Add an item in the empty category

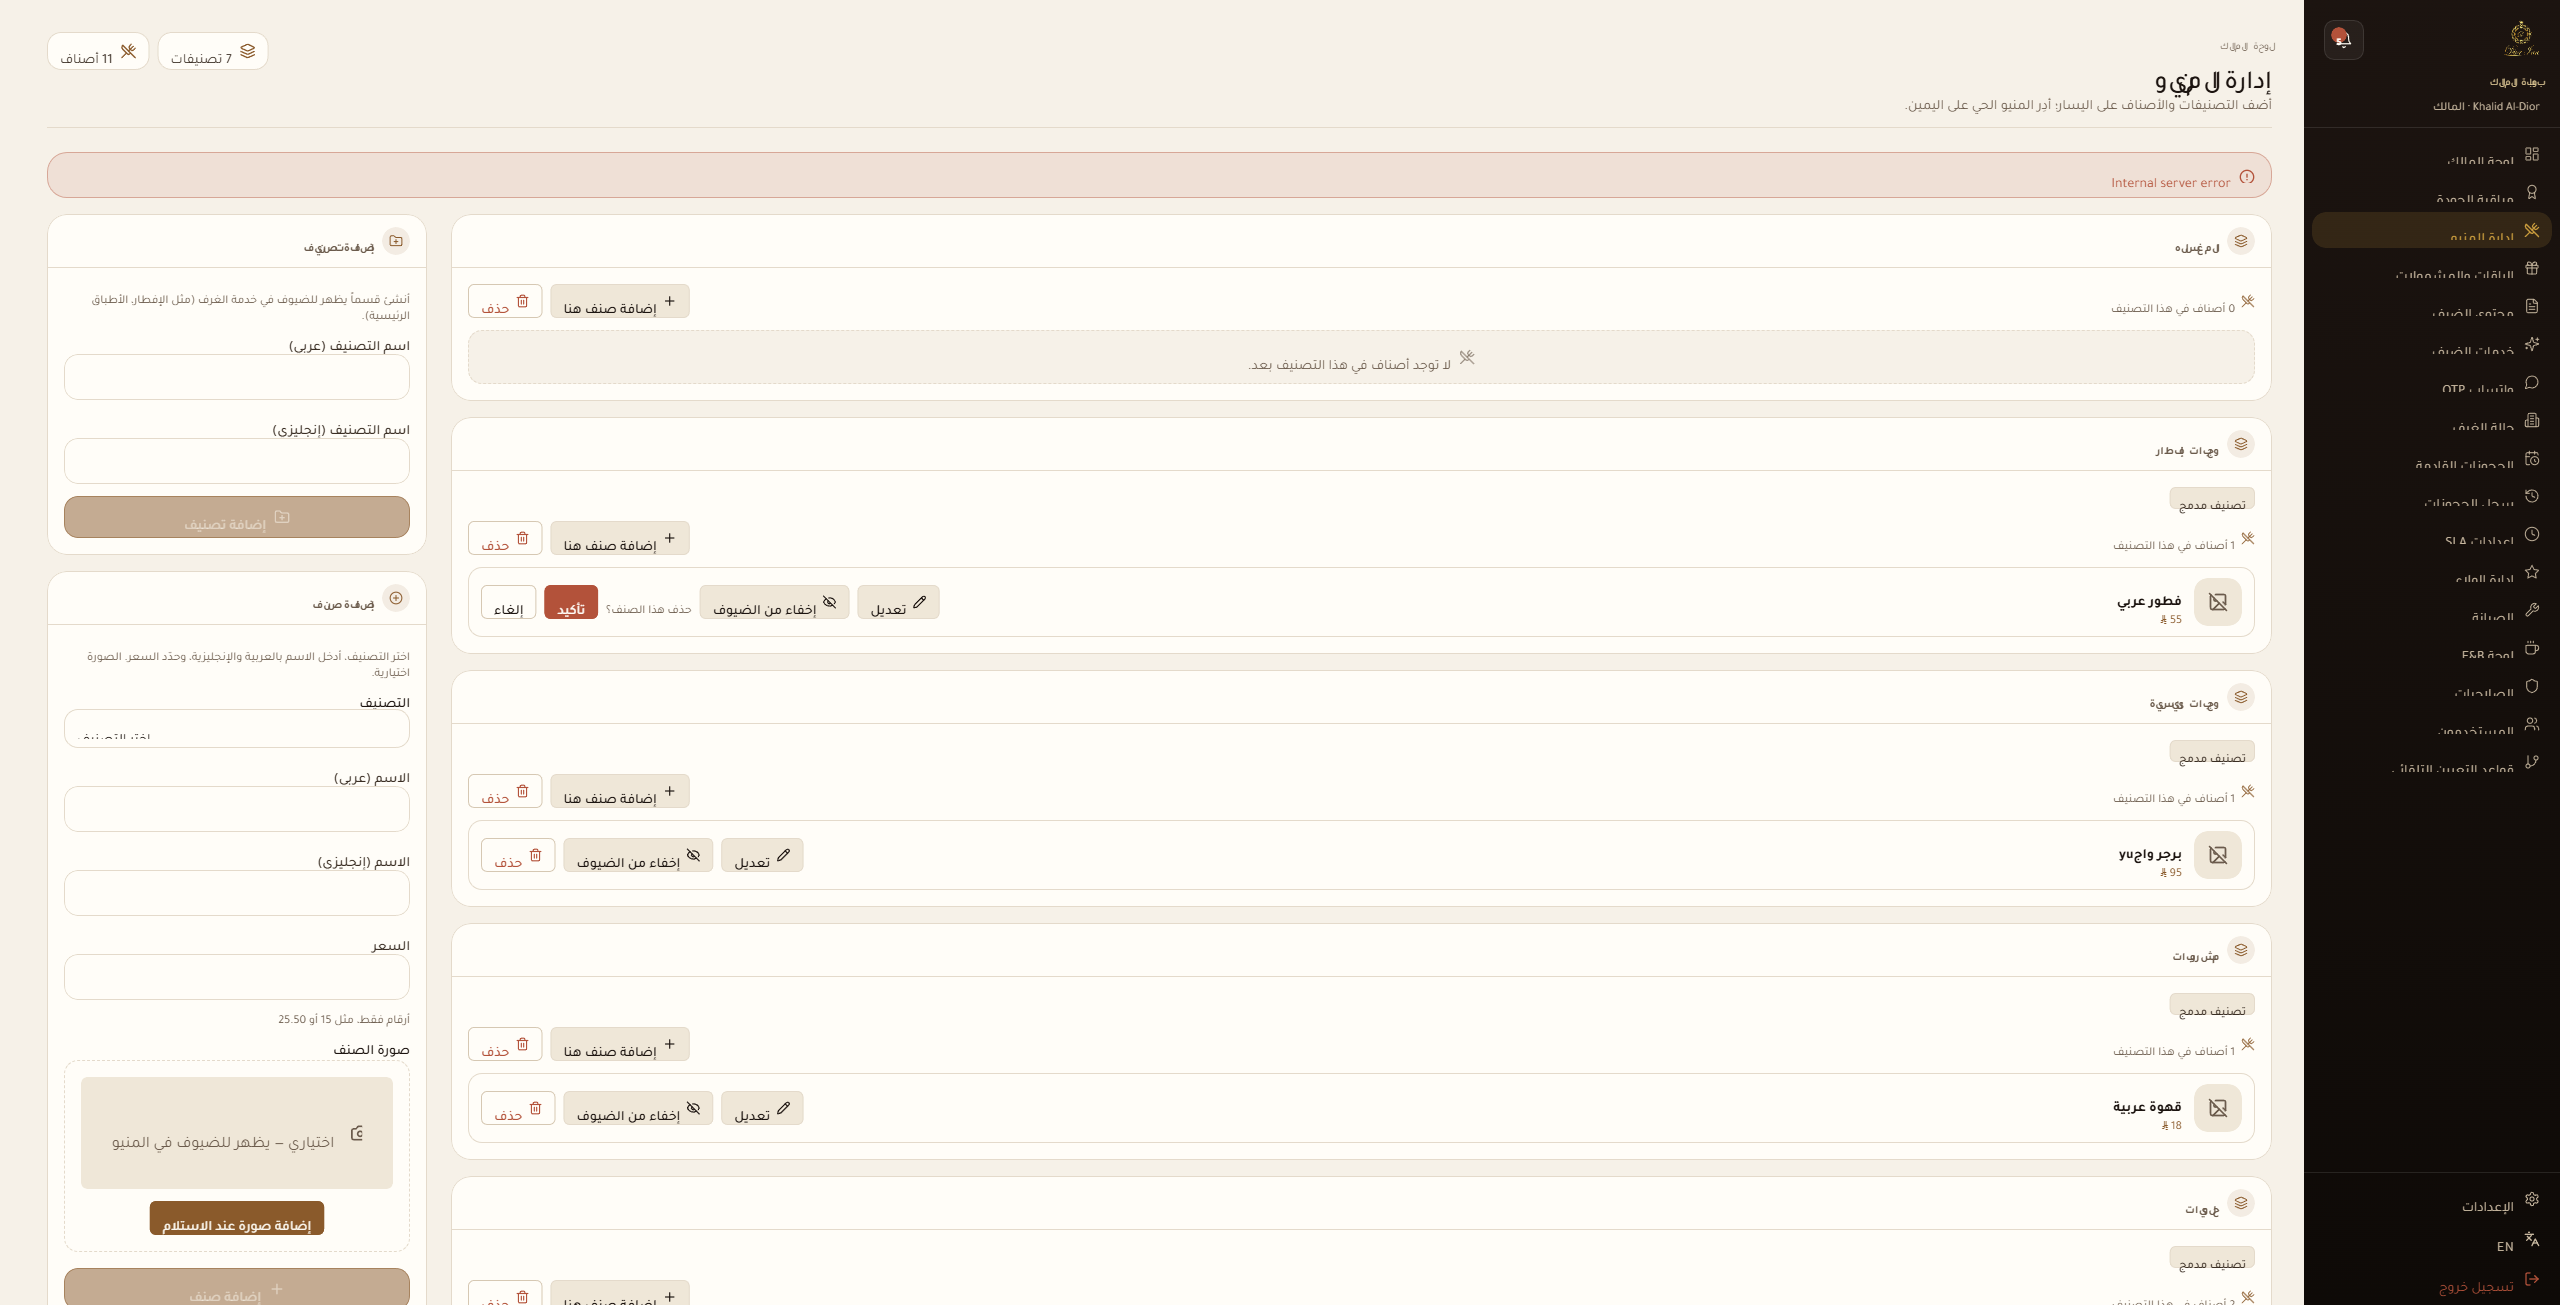(620, 301)
